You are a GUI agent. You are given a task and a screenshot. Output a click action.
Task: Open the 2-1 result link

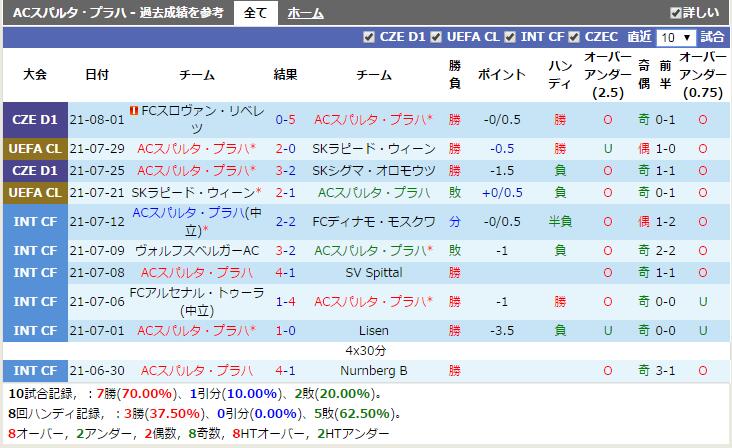(285, 193)
